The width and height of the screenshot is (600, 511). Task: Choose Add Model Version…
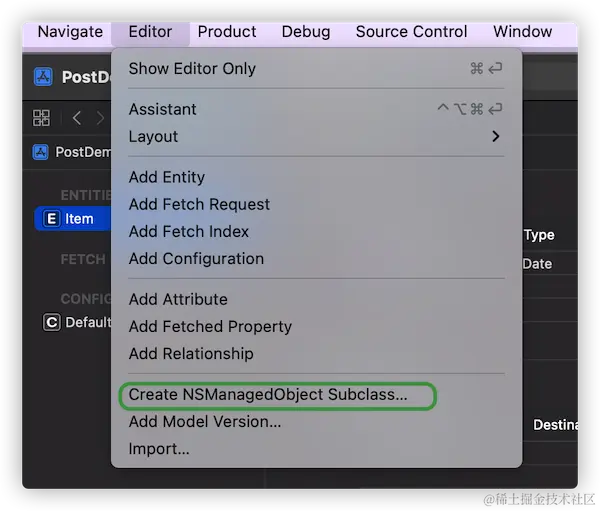point(316,422)
